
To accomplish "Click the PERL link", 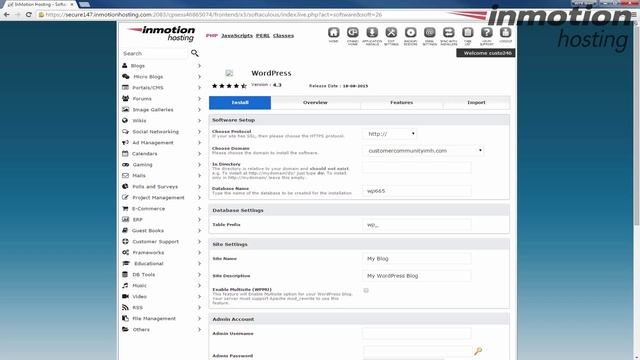I will [x=263, y=36].
